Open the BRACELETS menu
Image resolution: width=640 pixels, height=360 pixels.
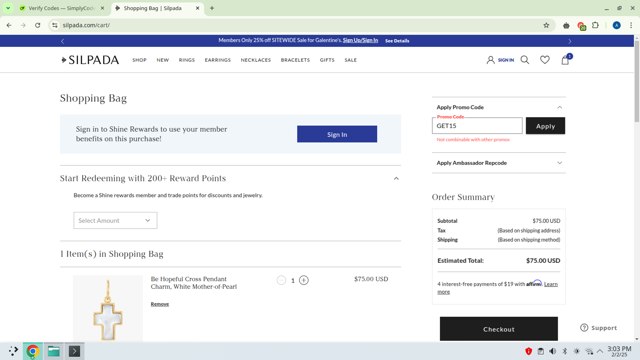295,60
